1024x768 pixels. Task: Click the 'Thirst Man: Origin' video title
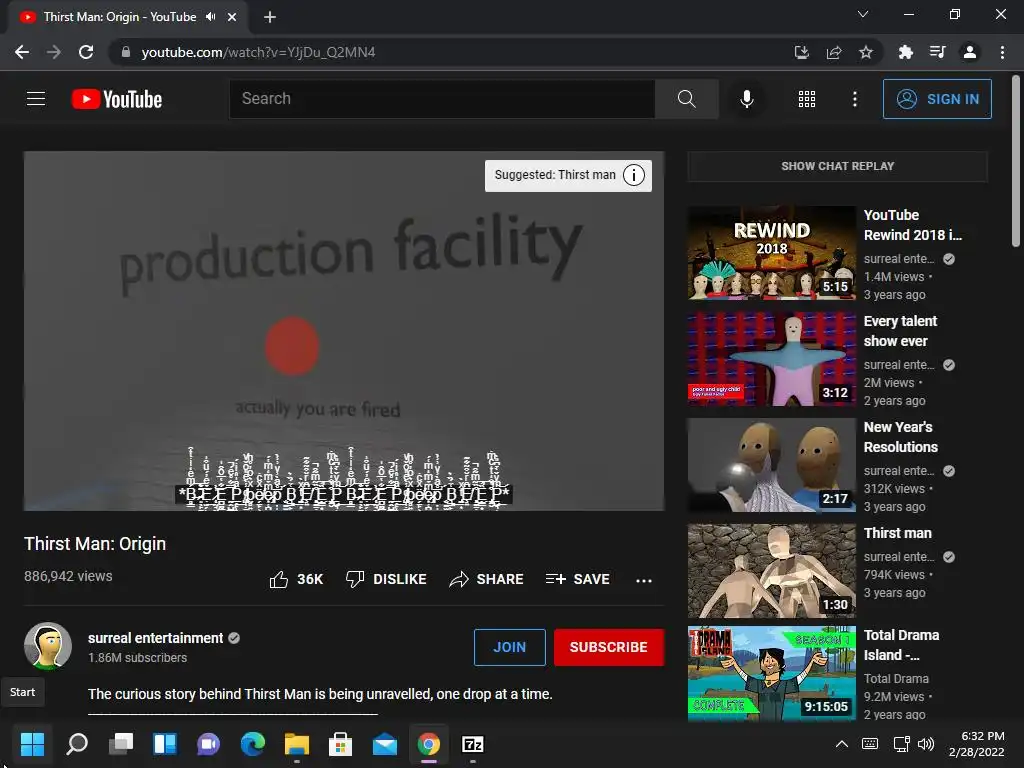(x=95, y=543)
